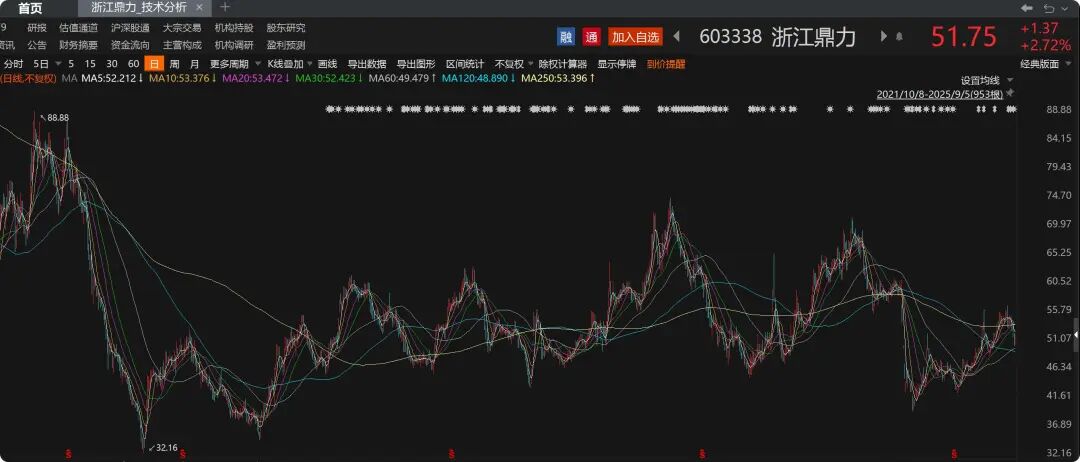Click the 加入自选 button
This screenshot has width=1080, height=462.
pyautogui.click(x=635, y=37)
